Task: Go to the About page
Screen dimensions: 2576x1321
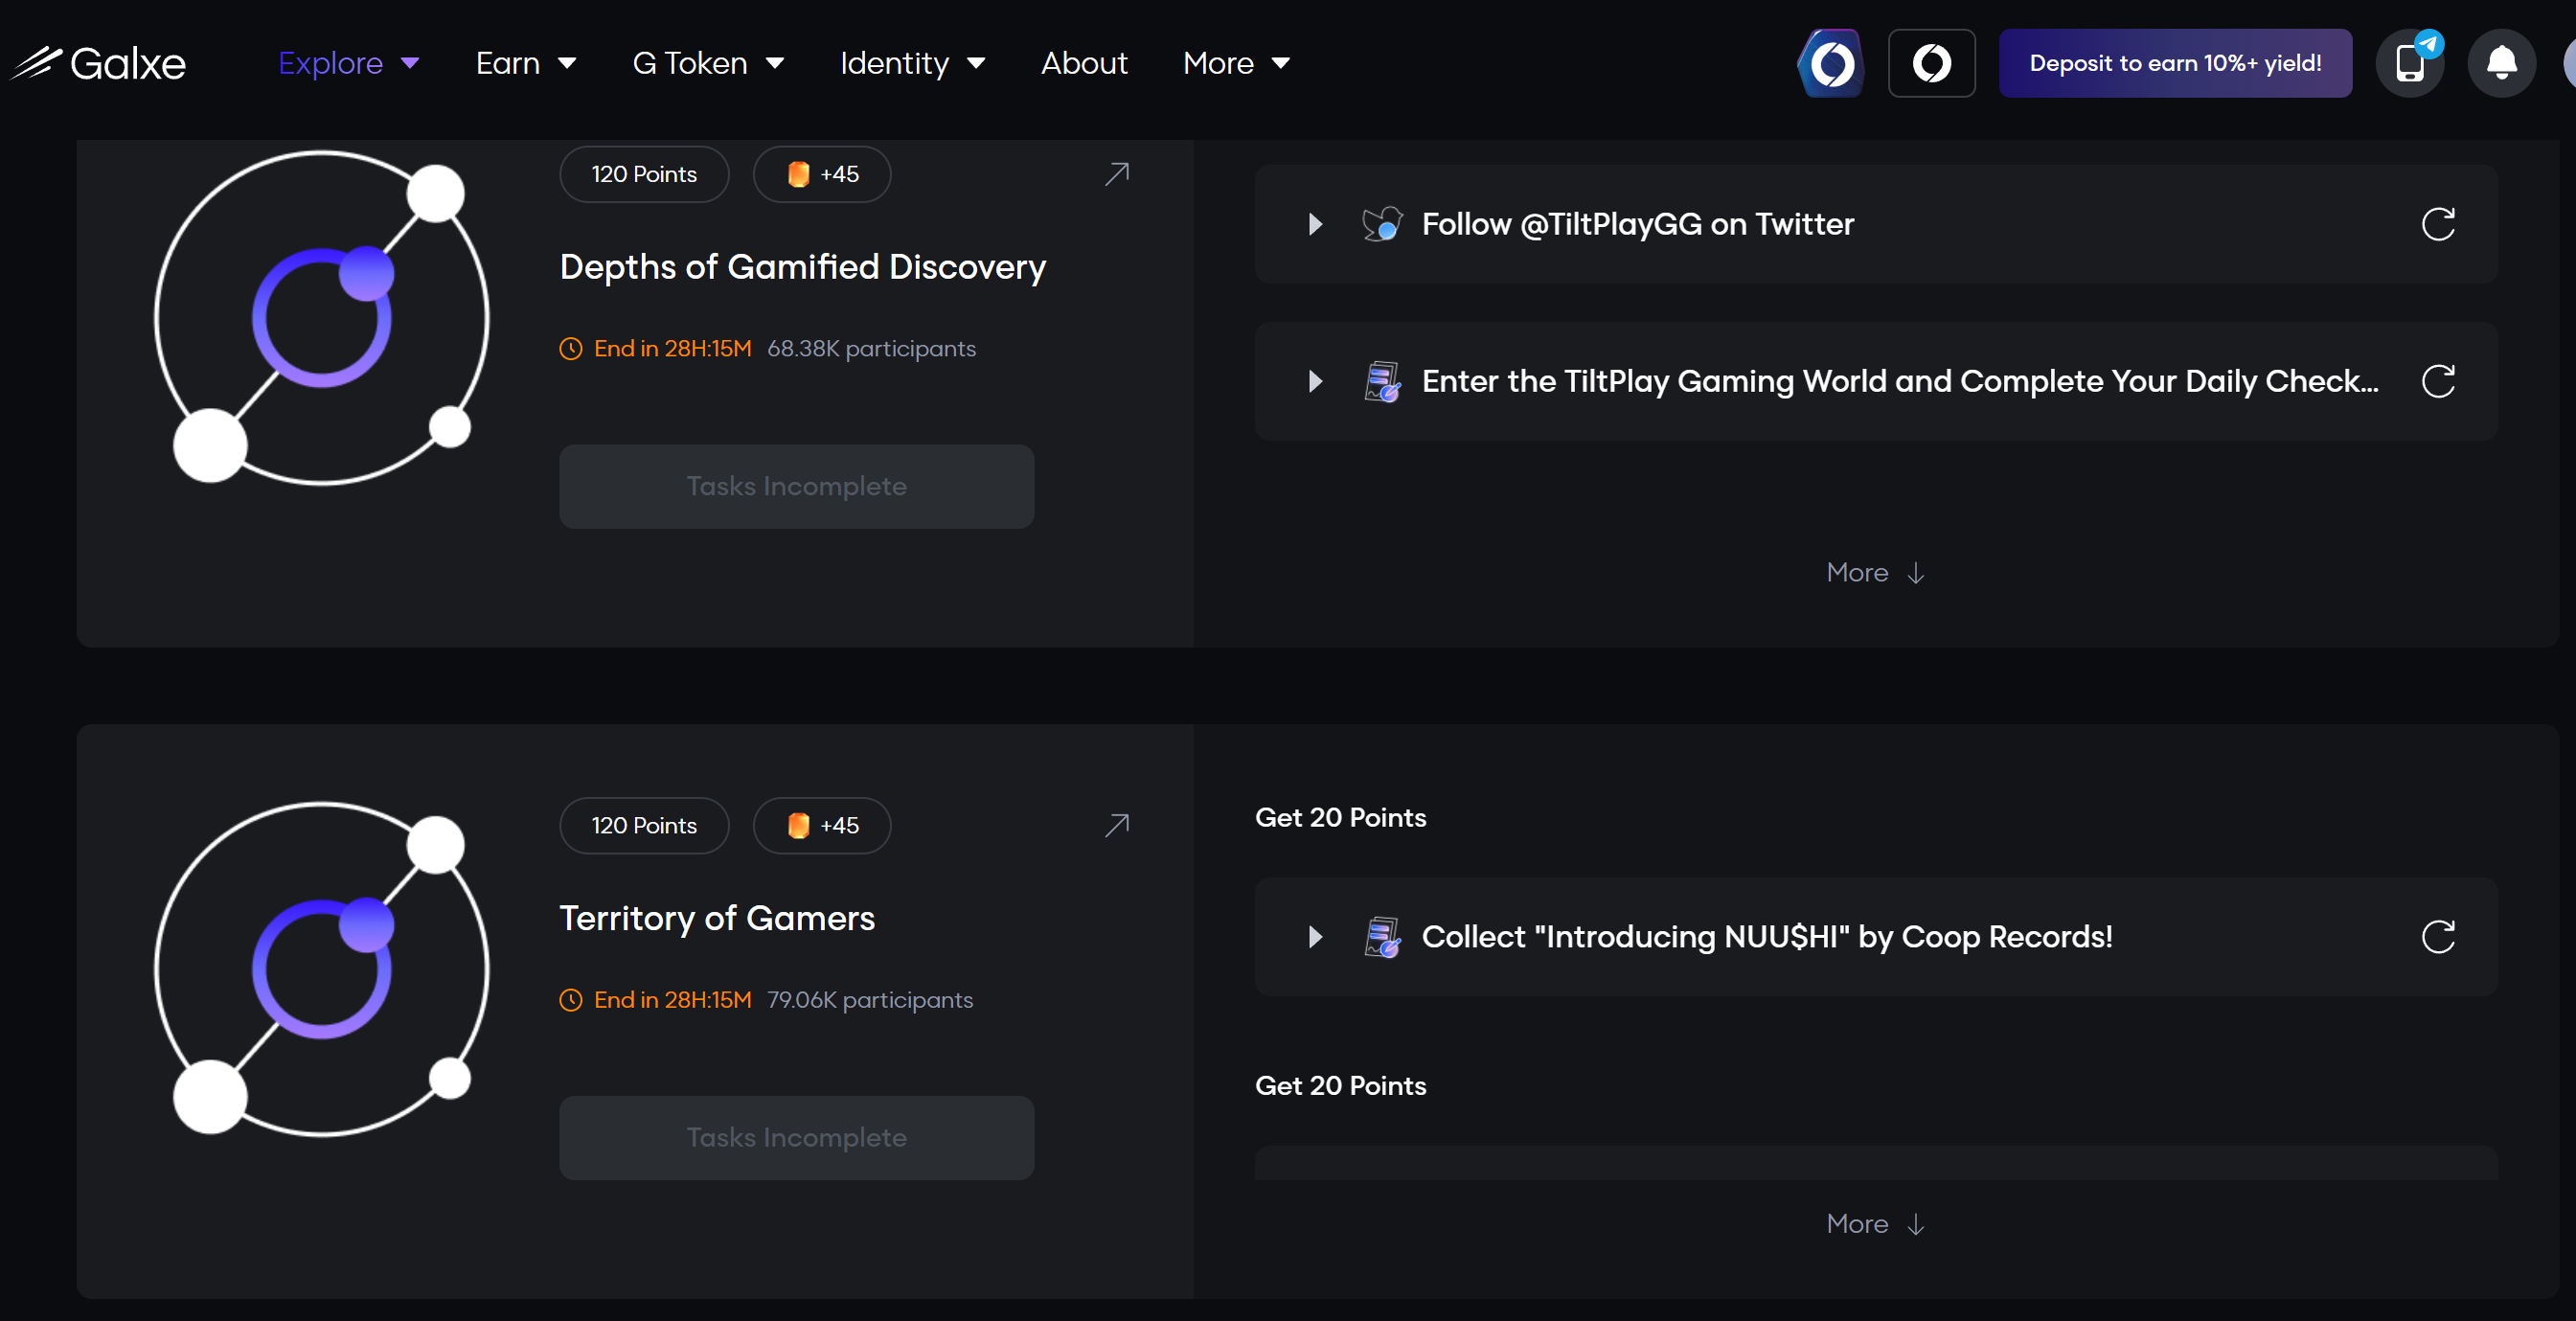Action: [x=1084, y=63]
